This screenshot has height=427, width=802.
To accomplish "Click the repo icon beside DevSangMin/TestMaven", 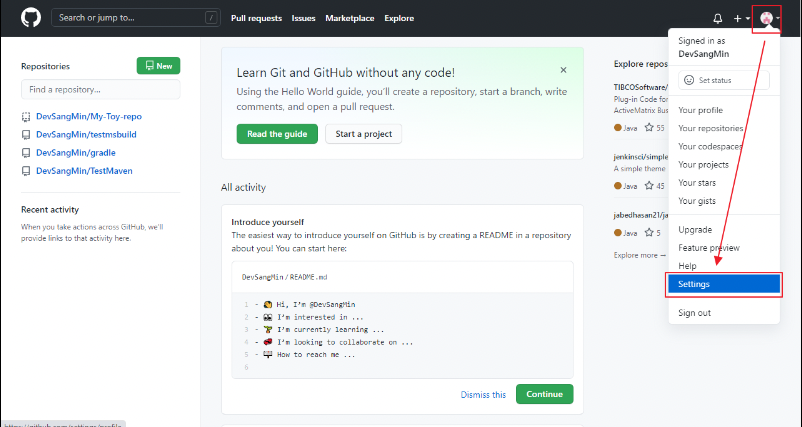I will point(26,171).
